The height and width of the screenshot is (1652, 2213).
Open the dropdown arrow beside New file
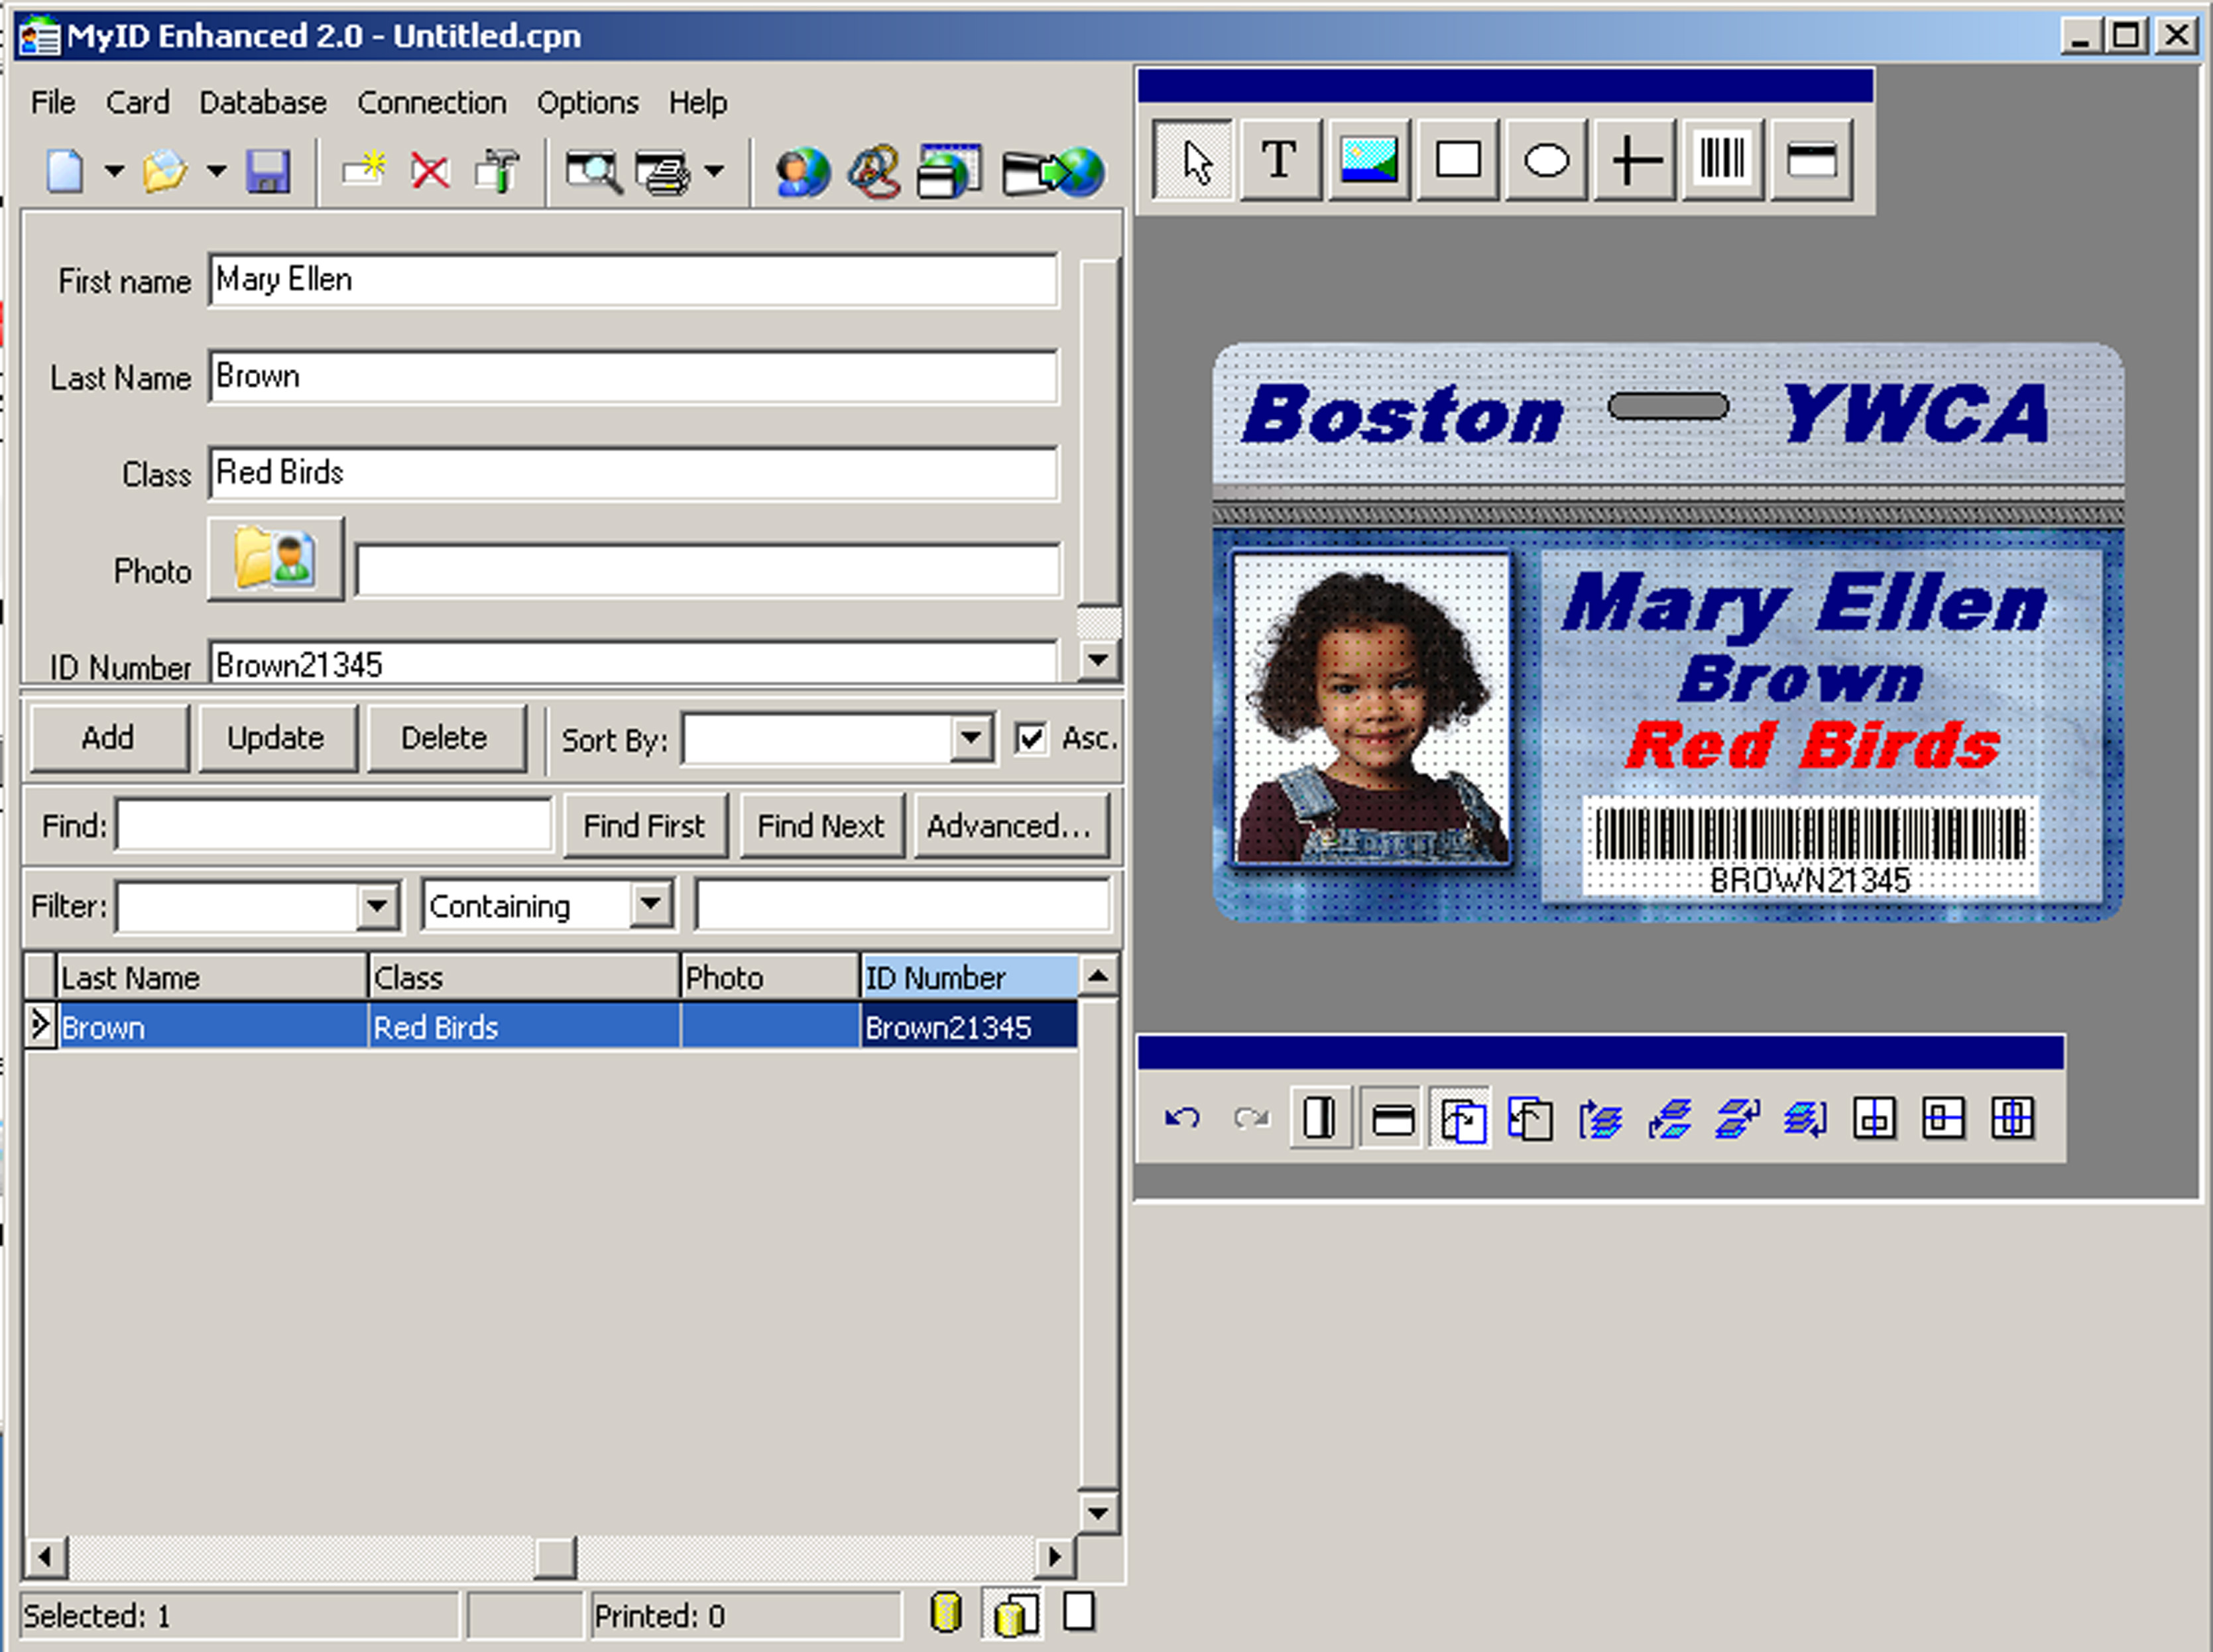(114, 171)
